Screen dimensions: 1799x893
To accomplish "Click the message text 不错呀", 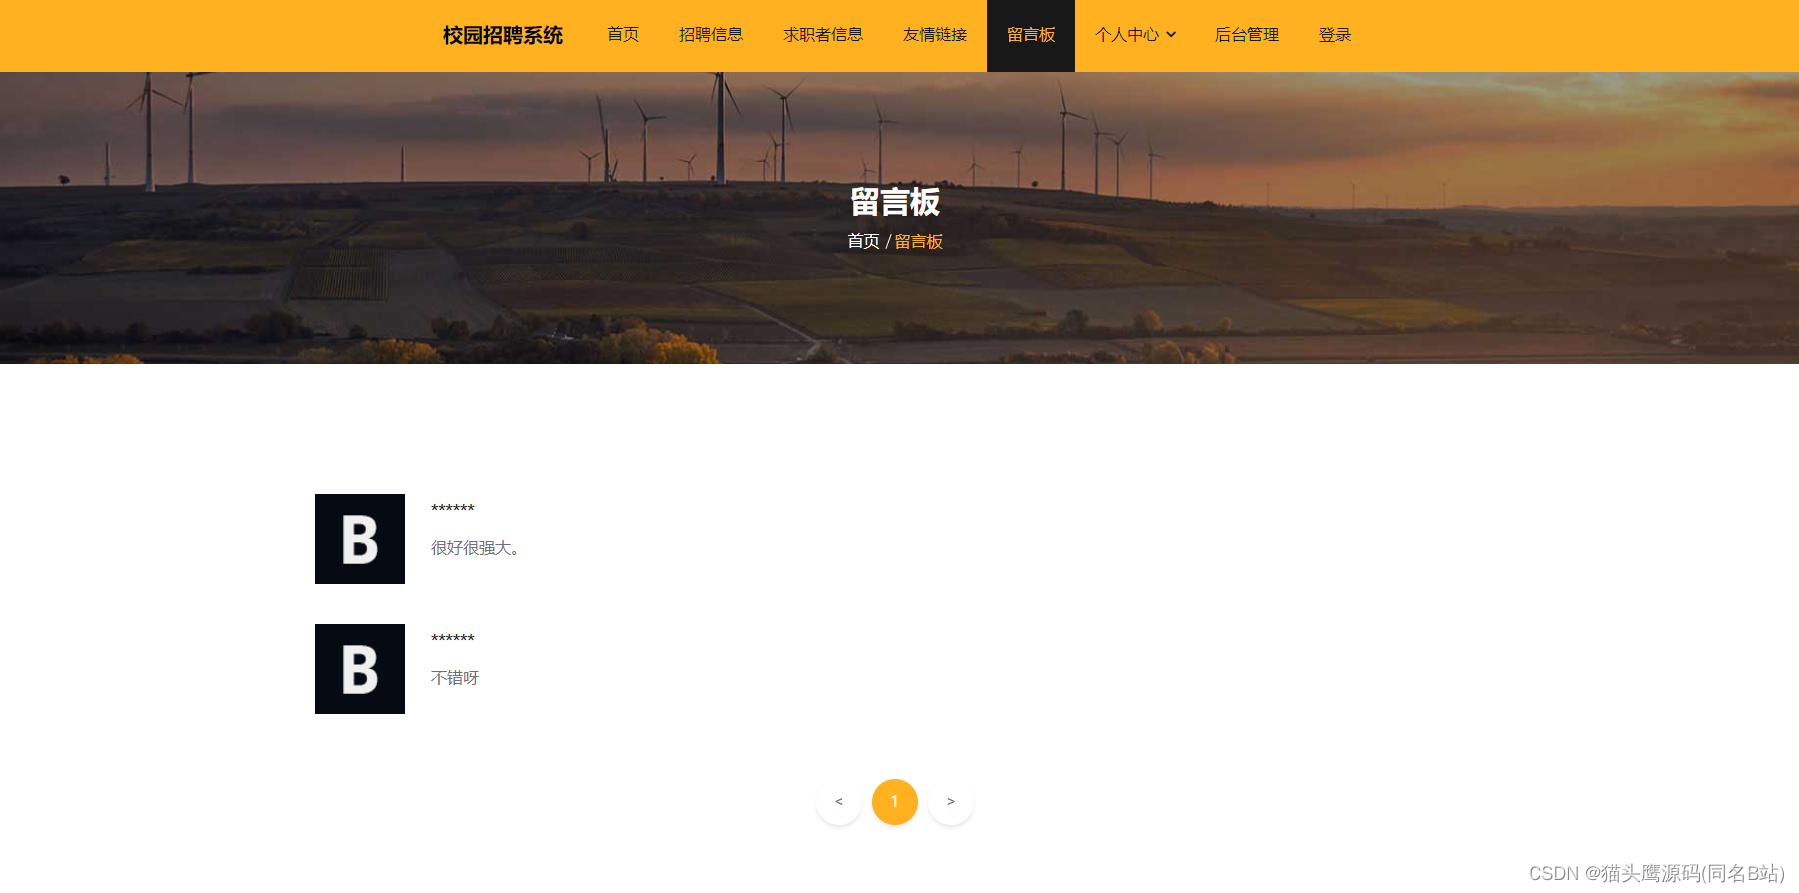I will point(455,678).
